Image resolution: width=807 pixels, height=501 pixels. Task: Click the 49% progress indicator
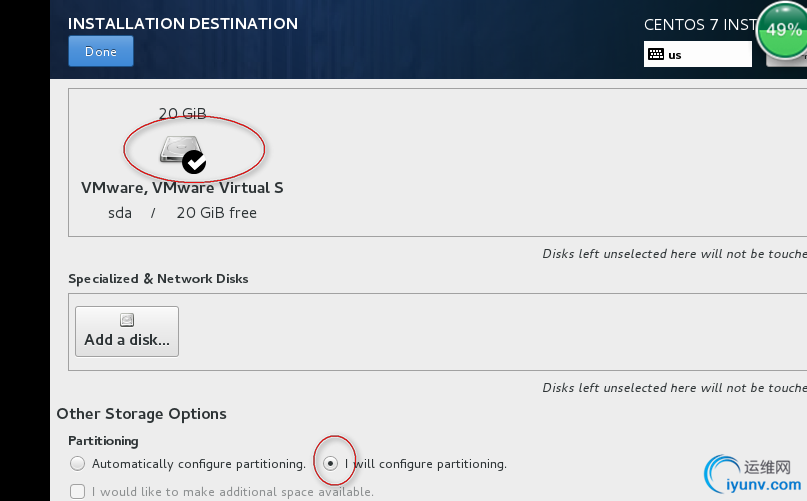point(783,30)
